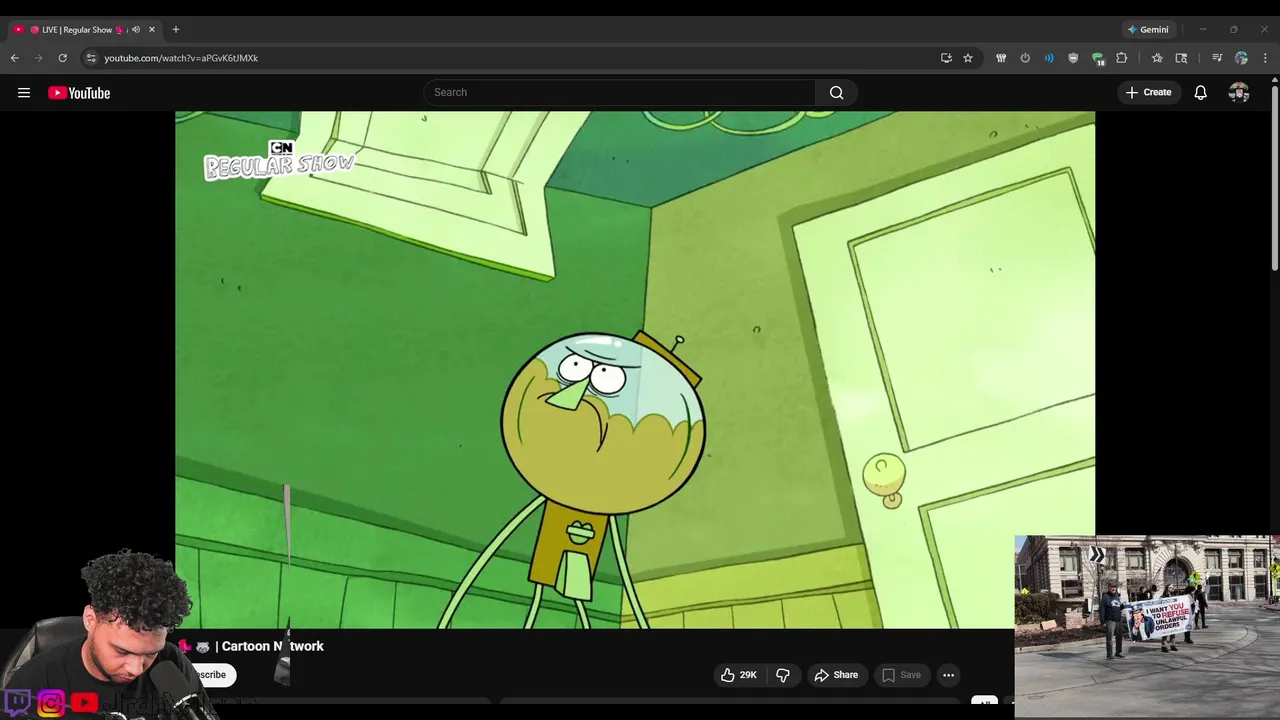Open bookmarks star-list icon in toolbar
Image resolution: width=1280 pixels, height=720 pixels.
click(x=1157, y=58)
